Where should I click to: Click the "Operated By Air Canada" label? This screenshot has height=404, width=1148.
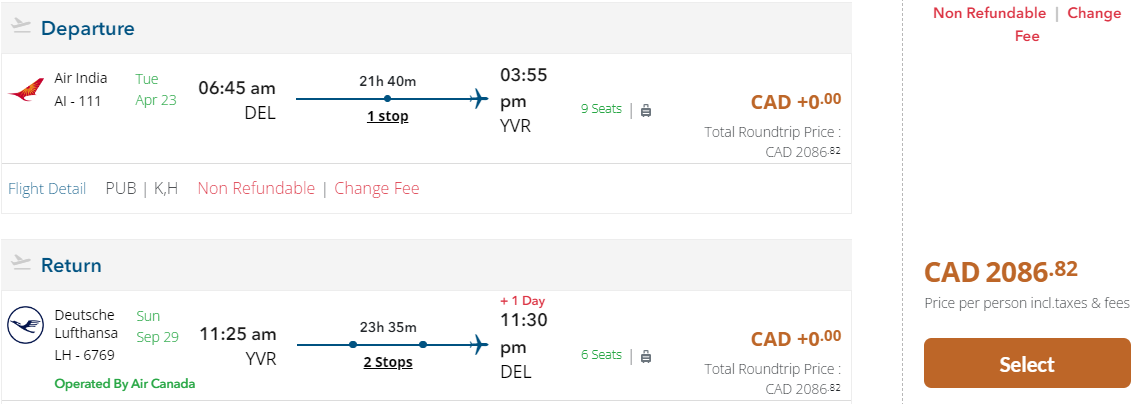(x=125, y=383)
